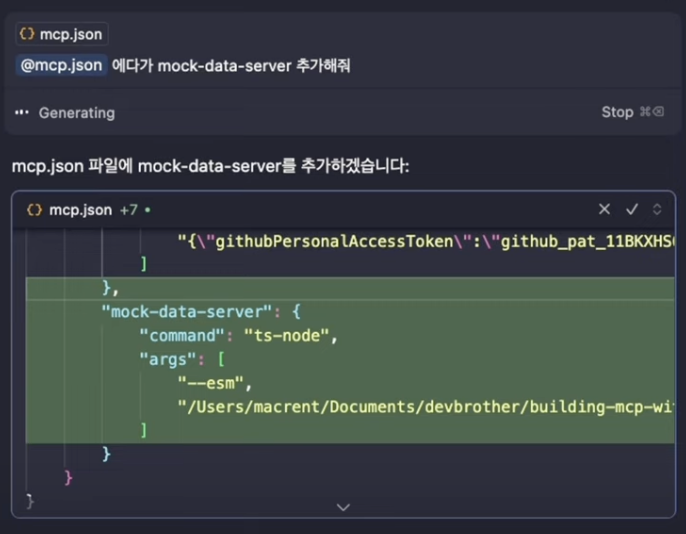
Task: Click the "mock-data-server" key in the diff
Action: pyautogui.click(x=187, y=311)
